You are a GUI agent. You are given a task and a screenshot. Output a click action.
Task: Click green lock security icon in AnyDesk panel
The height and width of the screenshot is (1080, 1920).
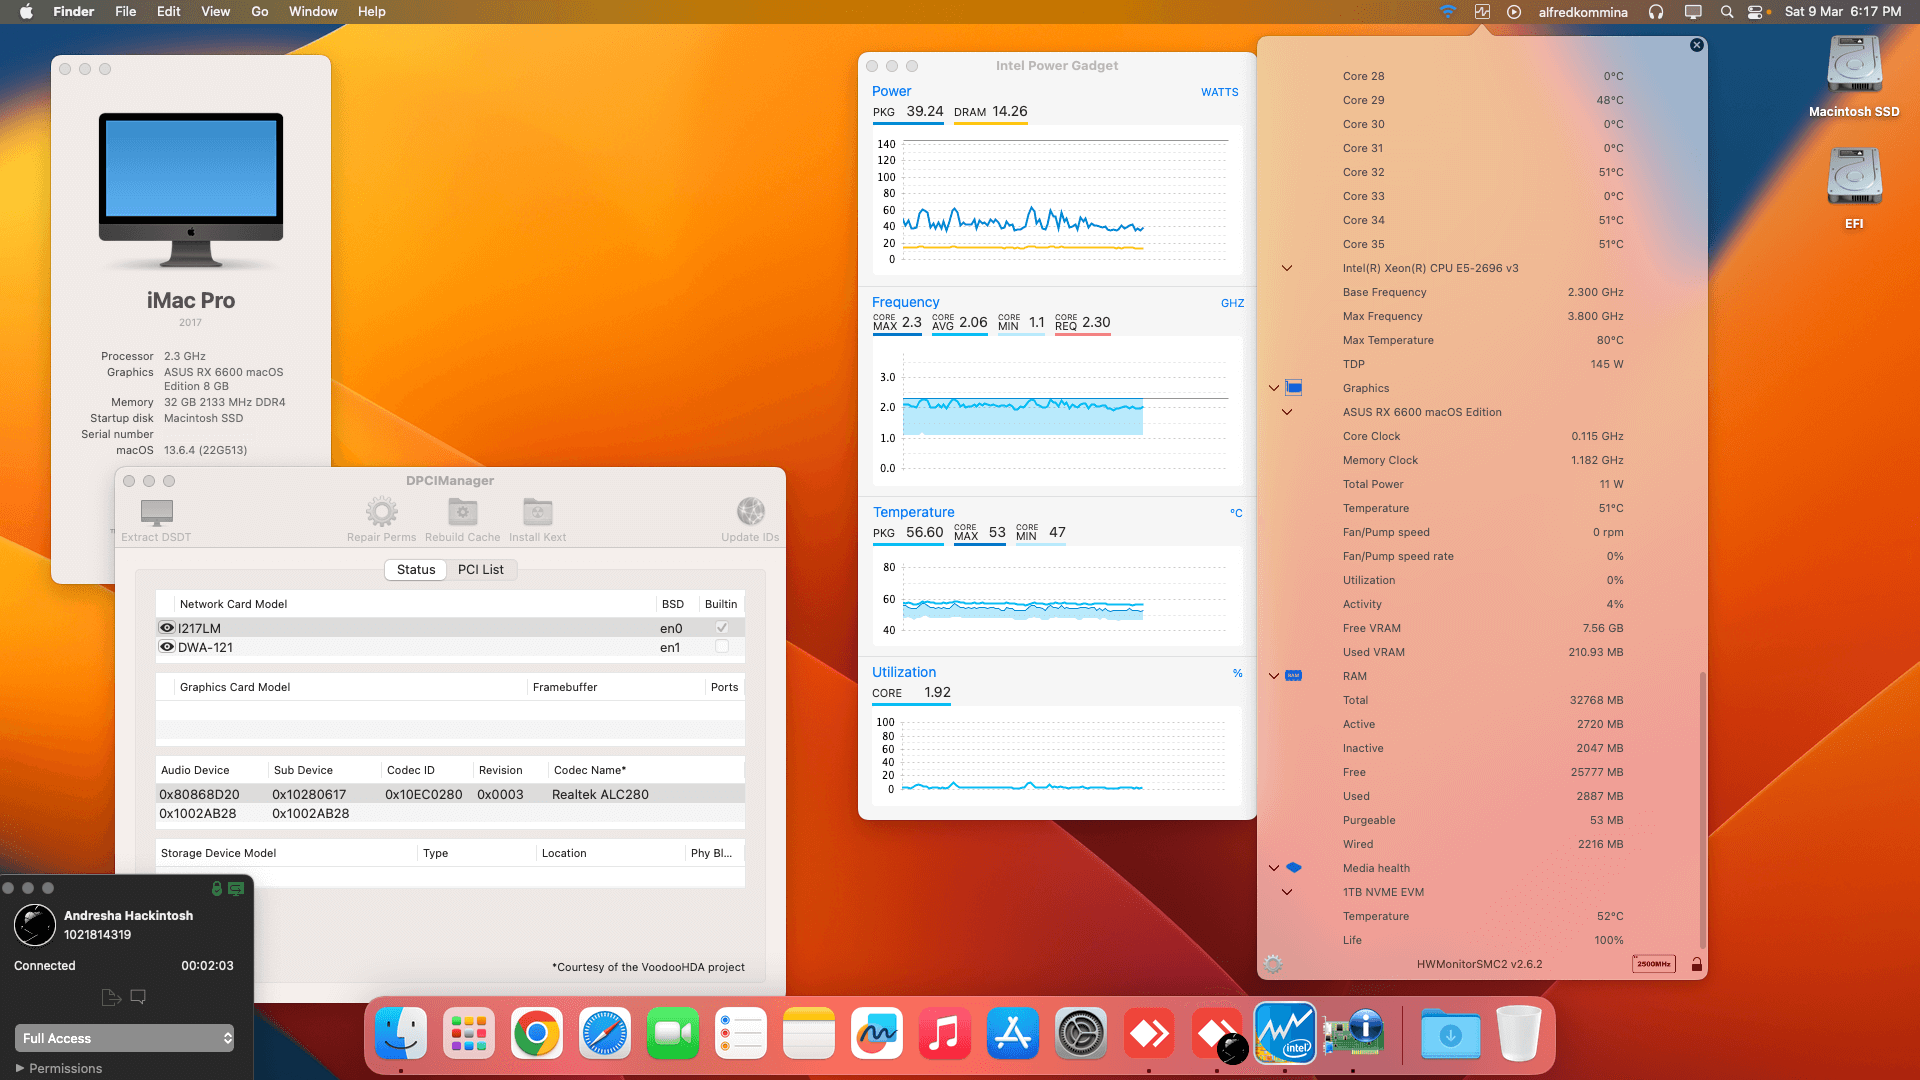[x=216, y=888]
